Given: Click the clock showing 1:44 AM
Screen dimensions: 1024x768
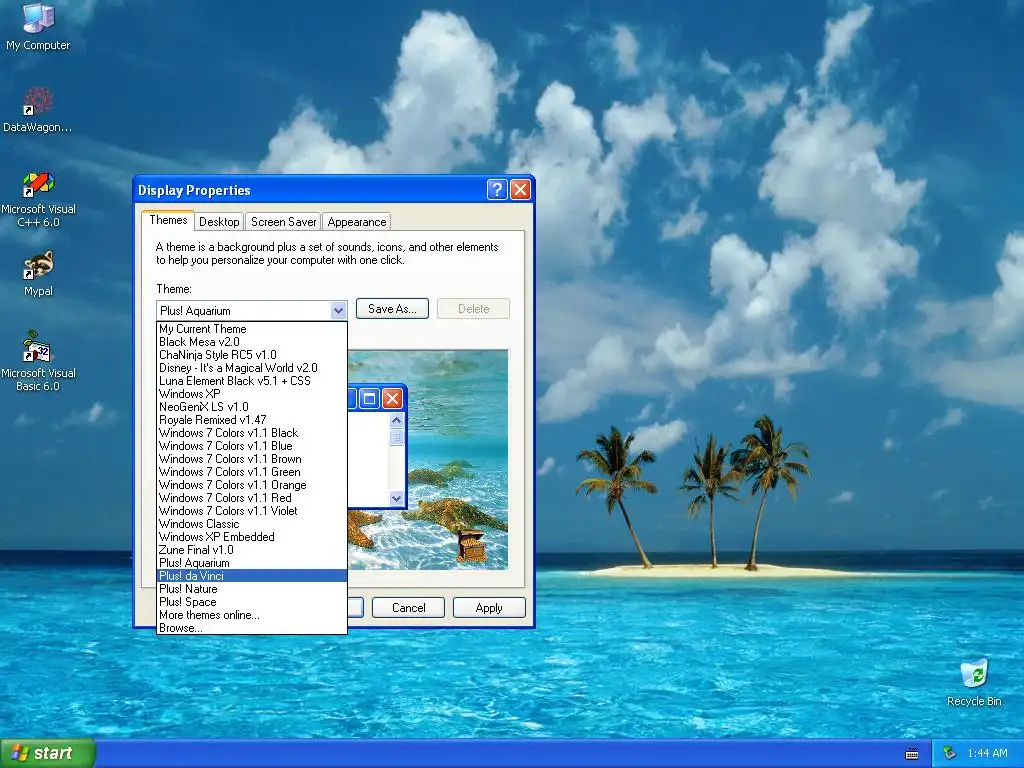Looking at the screenshot, I should coord(987,754).
